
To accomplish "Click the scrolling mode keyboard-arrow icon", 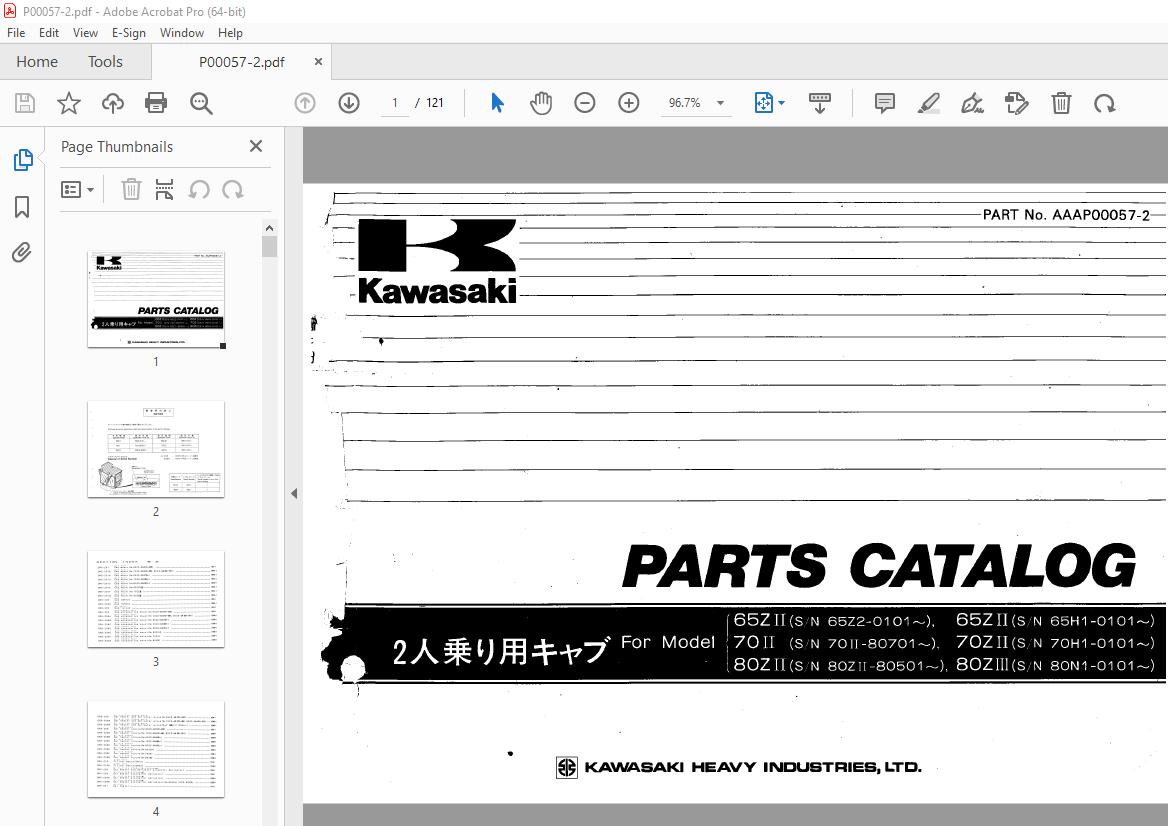I will (819, 103).
